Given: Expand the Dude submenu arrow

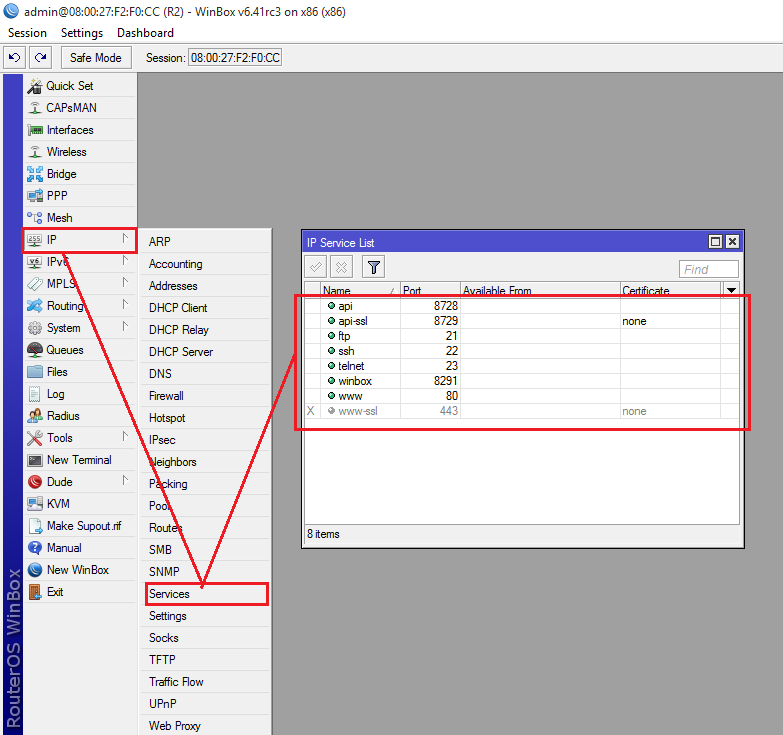Looking at the screenshot, I should [x=125, y=481].
